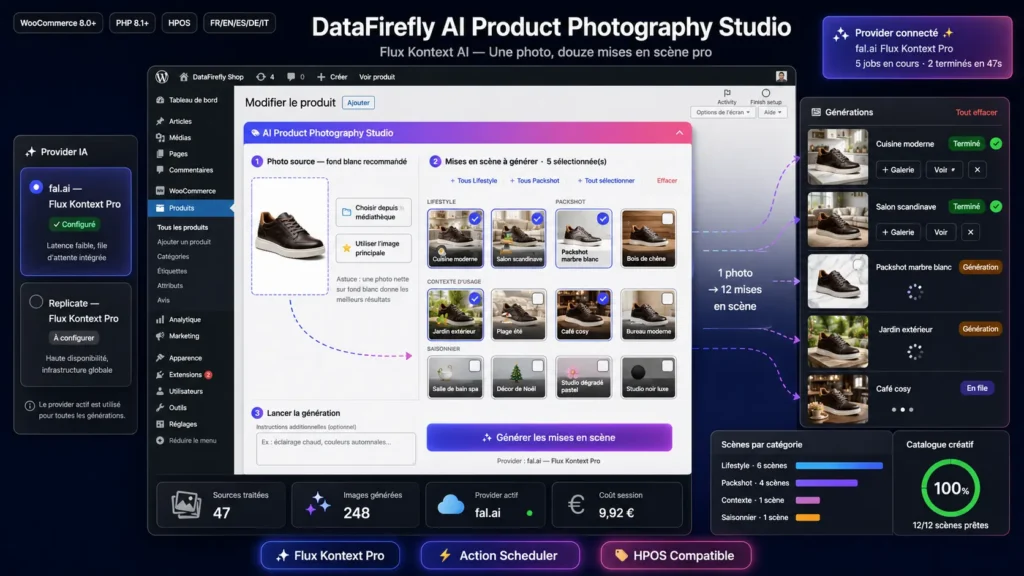Viewport: 1024px width, 576px height.
Task: Open the Analytique chart icon
Action: click(160, 320)
